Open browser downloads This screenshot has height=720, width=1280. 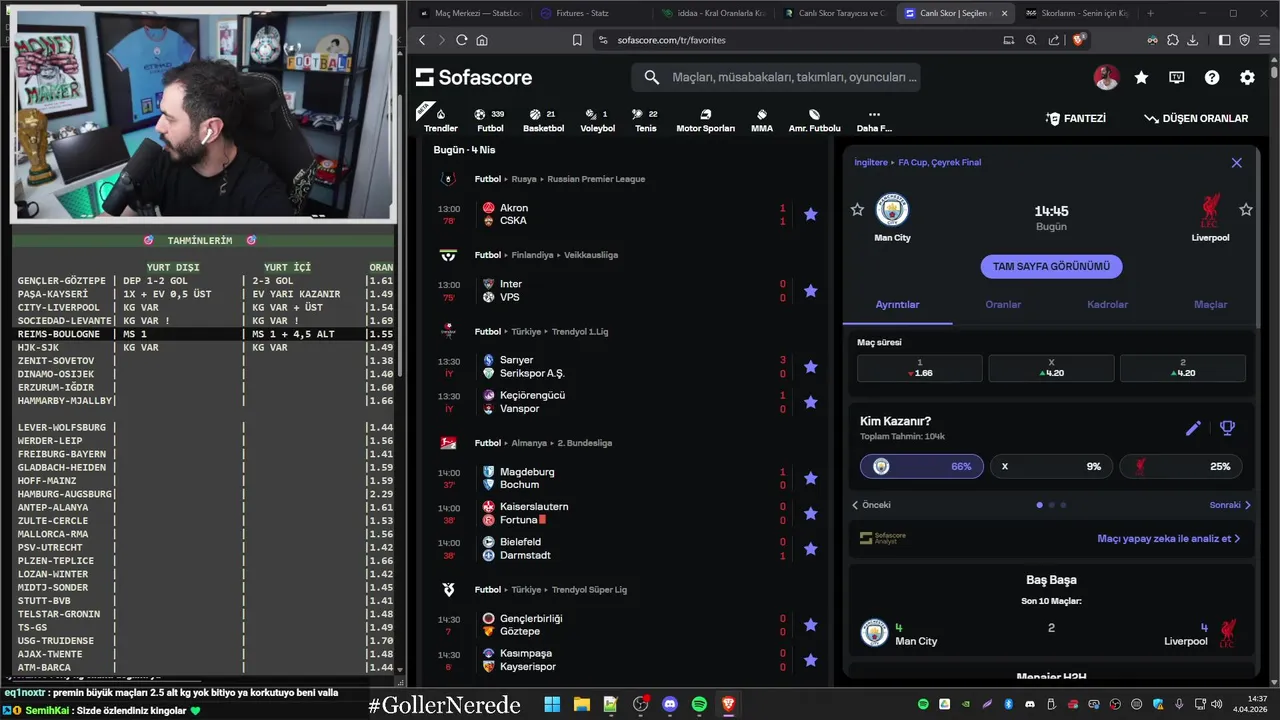tap(1192, 40)
